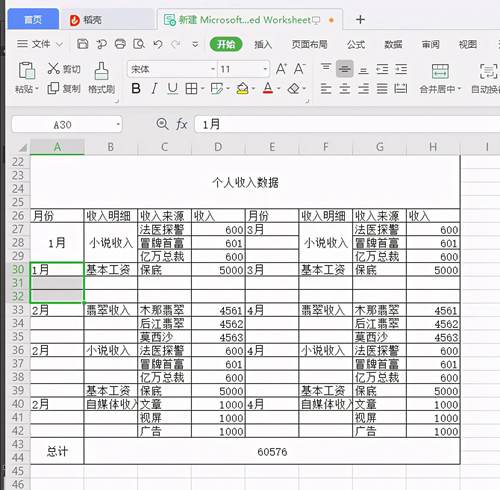Open Print Preview icon
Screen dimensions: 500x490
[139, 44]
